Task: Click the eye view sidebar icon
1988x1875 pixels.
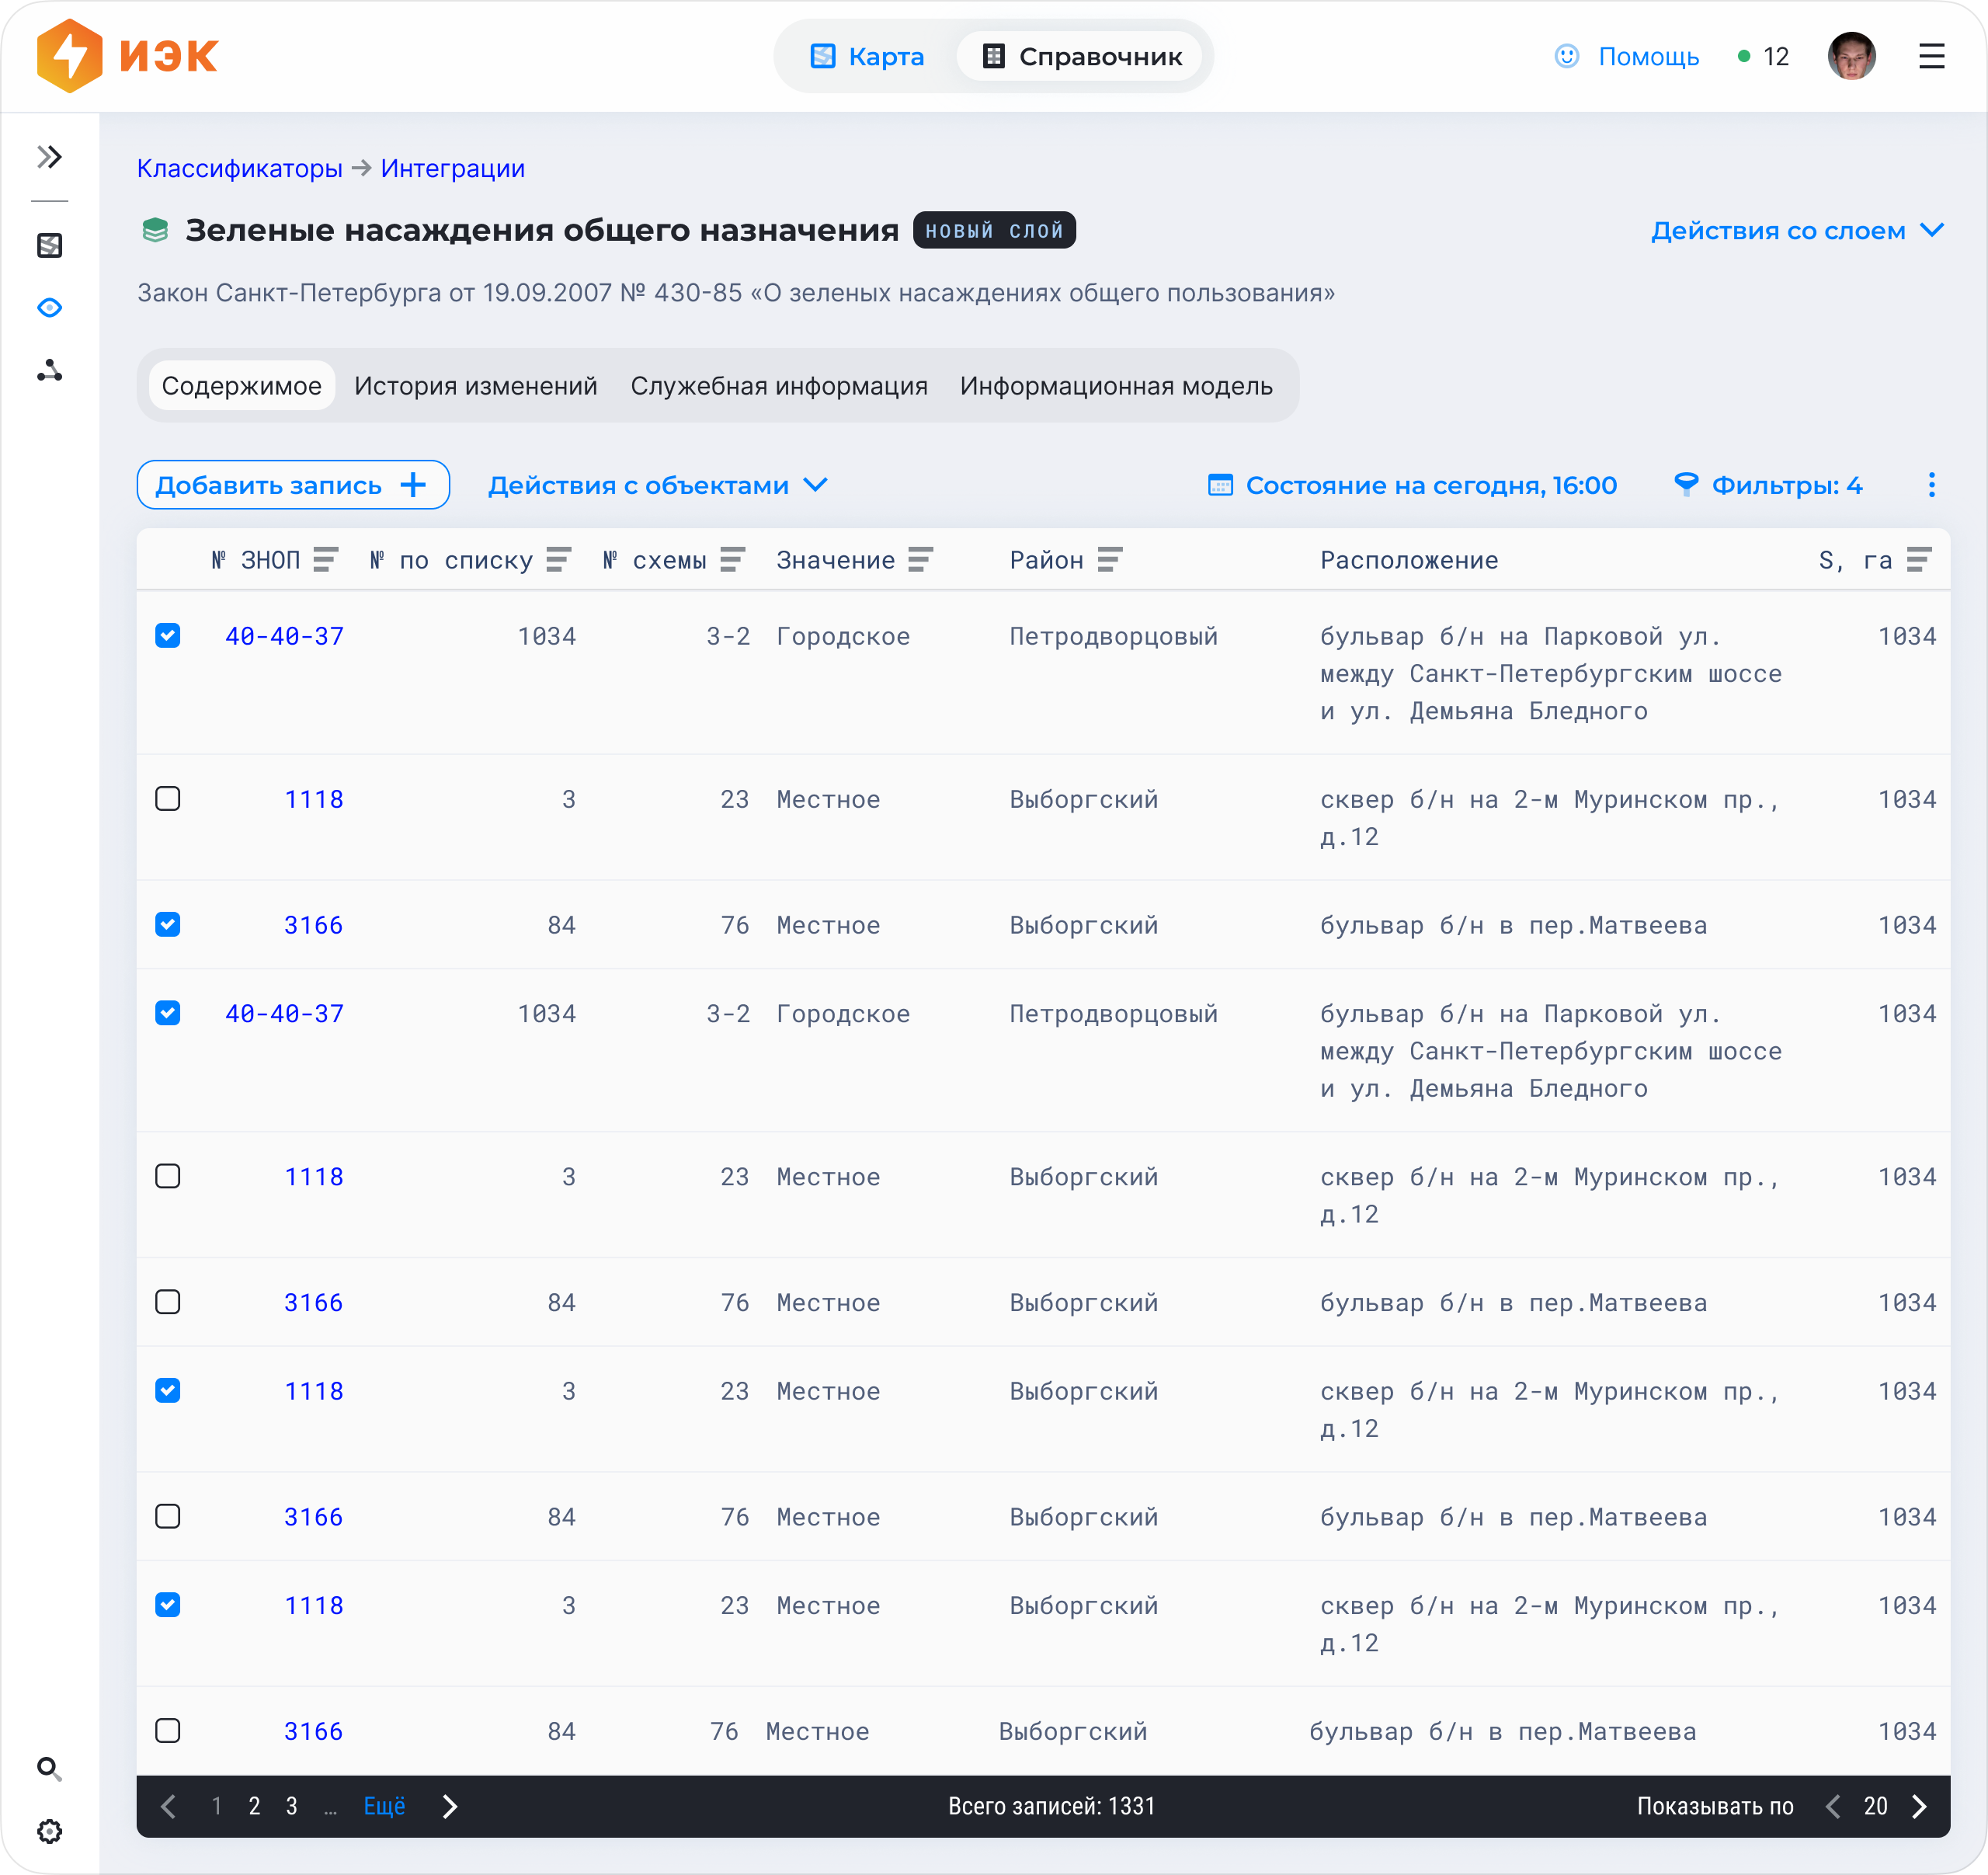Action: click(49, 308)
